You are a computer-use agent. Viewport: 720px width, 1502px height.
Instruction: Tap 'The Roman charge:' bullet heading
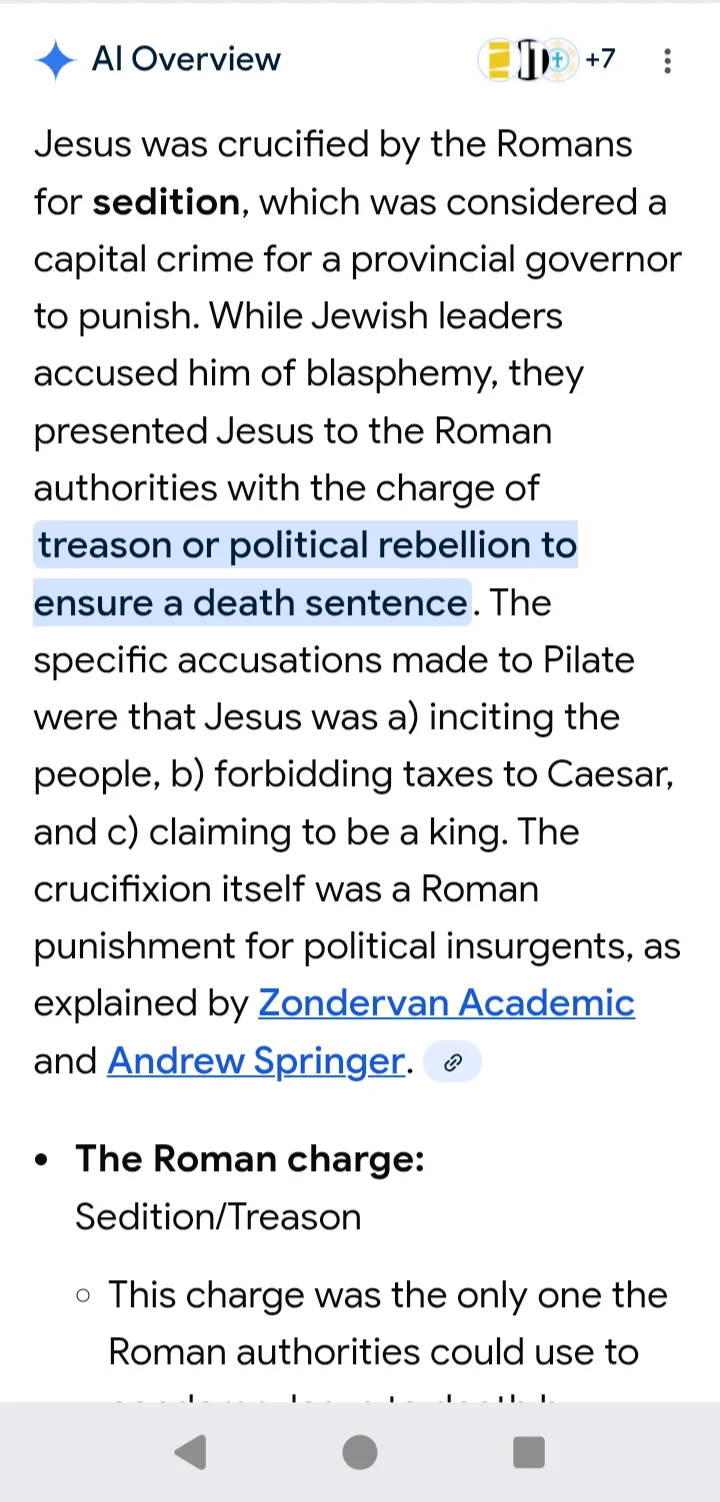(x=250, y=1159)
